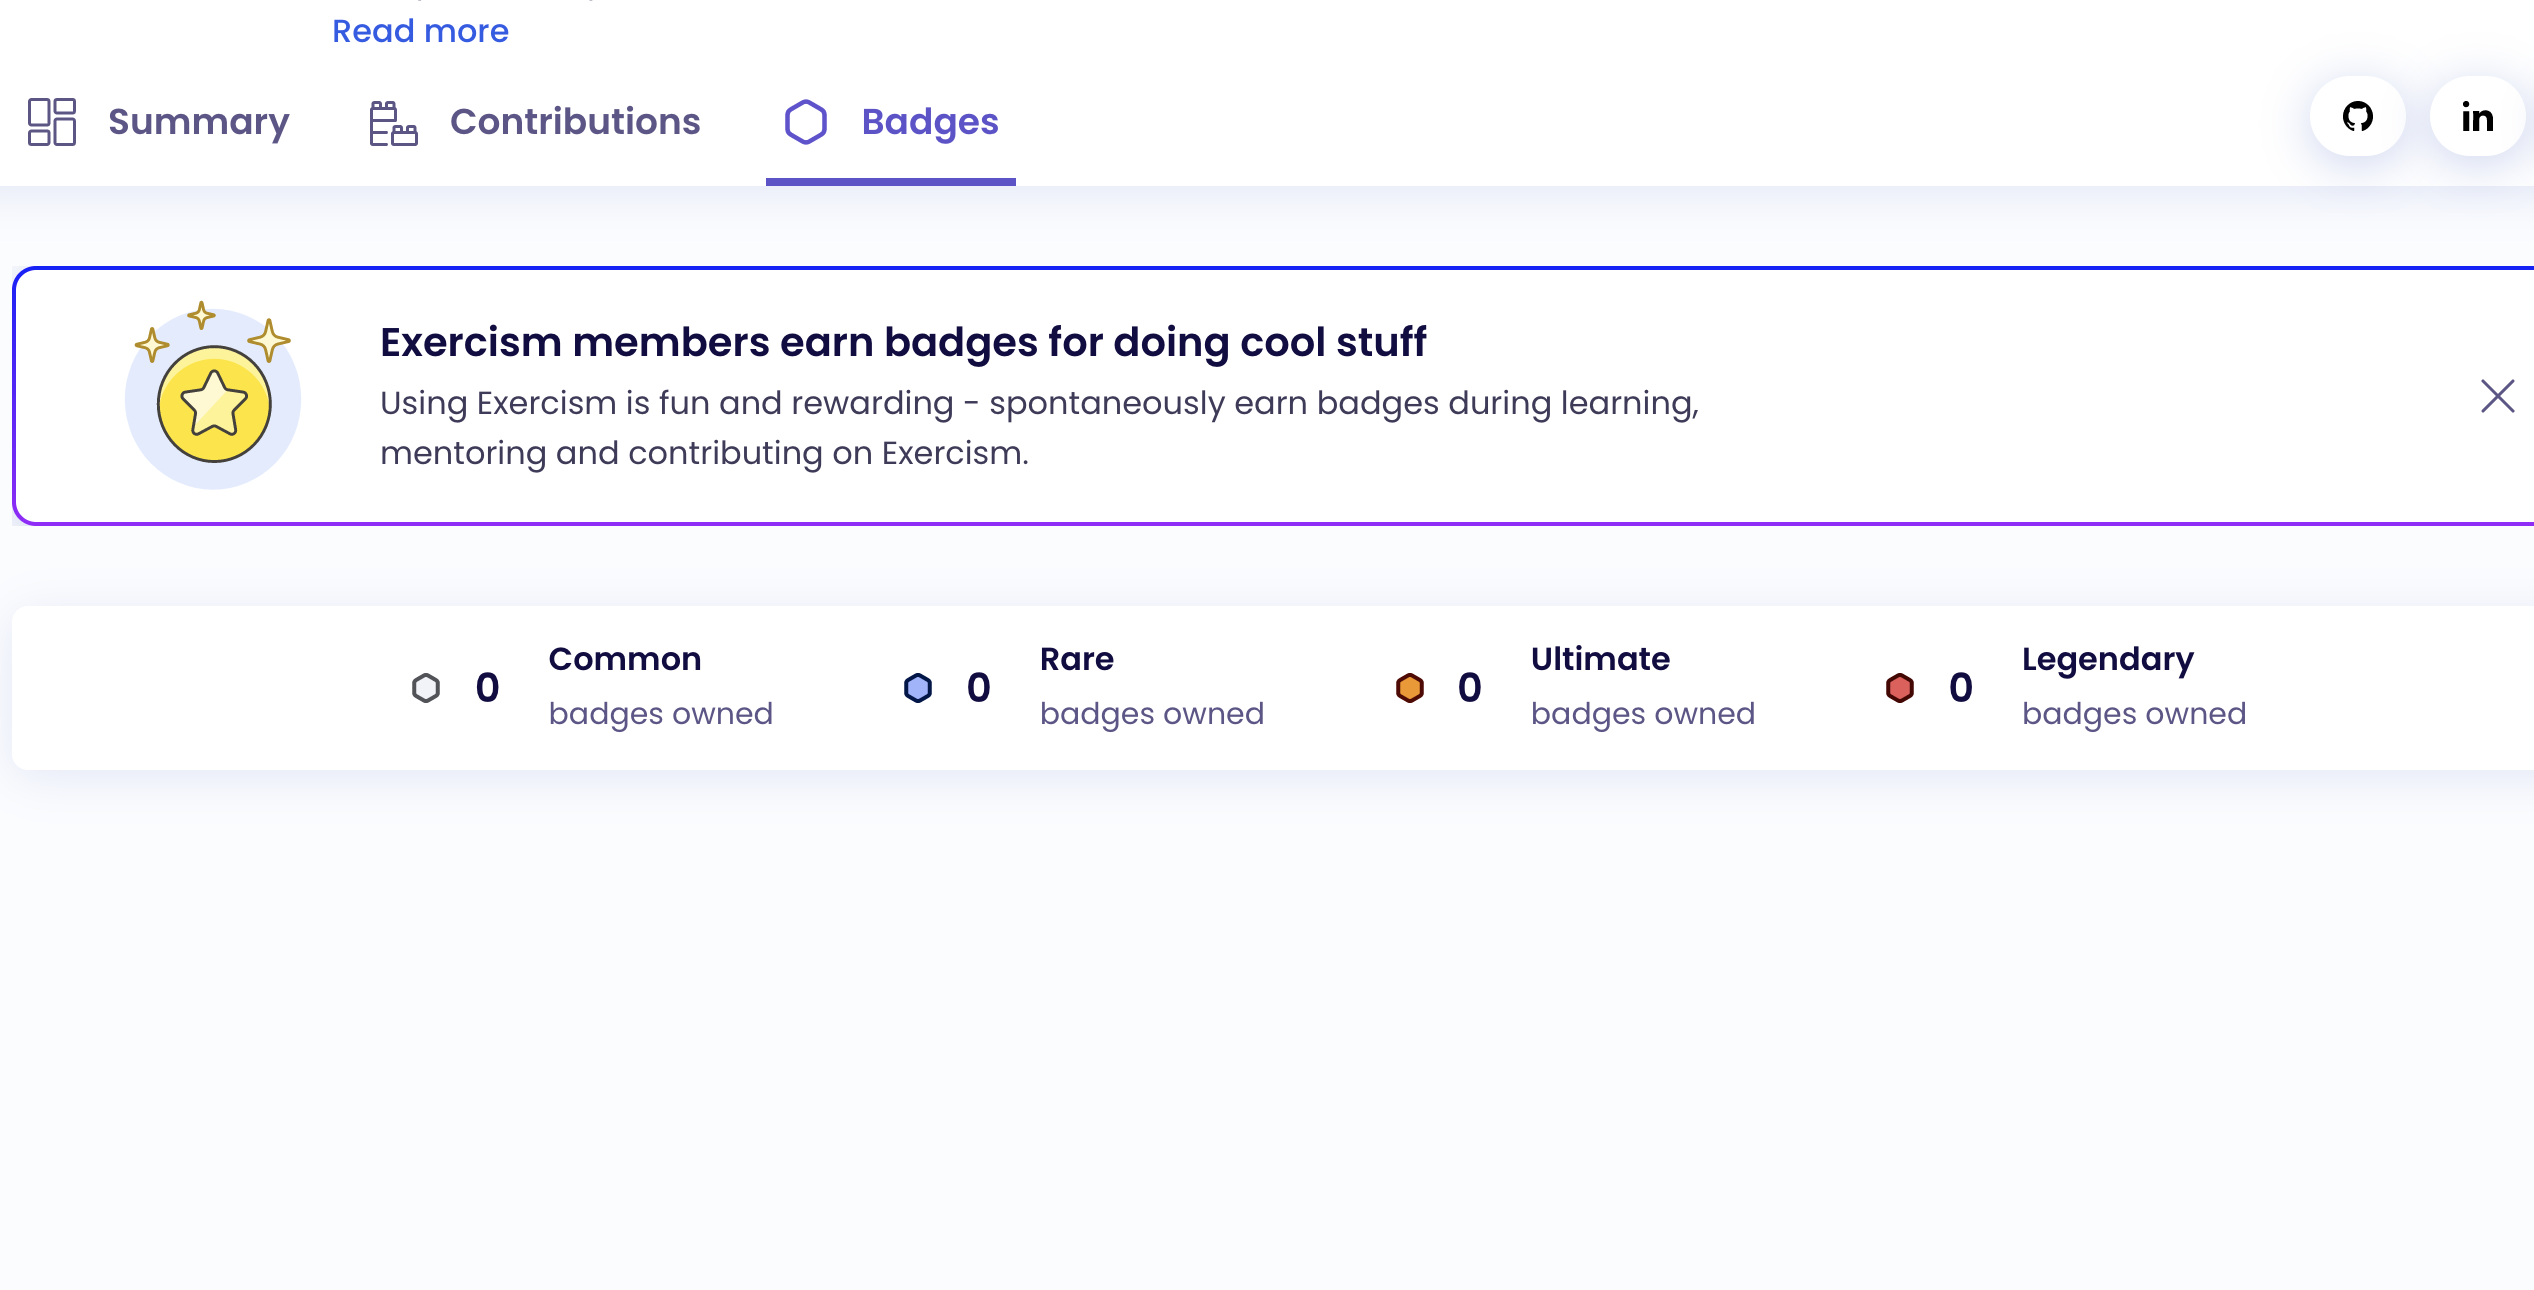Click the Read more link
Viewport: 2534px width, 1290px height.
click(x=421, y=31)
